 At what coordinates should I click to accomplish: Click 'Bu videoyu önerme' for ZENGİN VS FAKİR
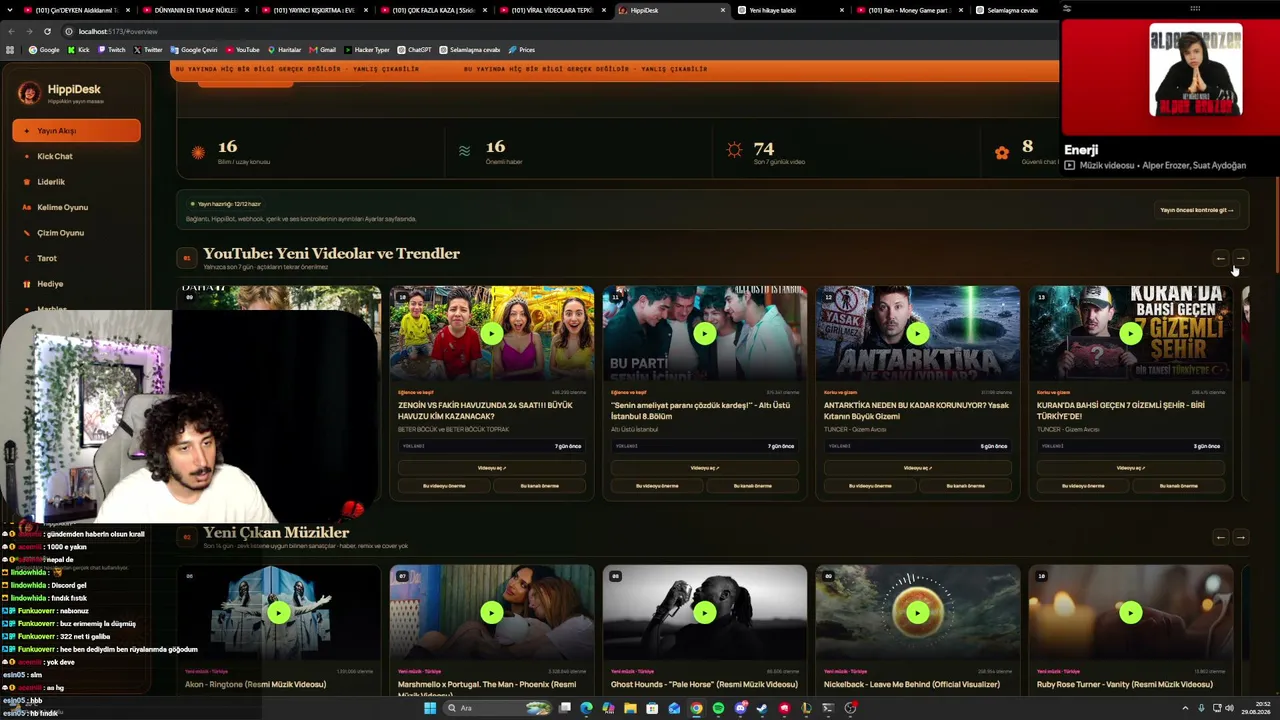(444, 486)
